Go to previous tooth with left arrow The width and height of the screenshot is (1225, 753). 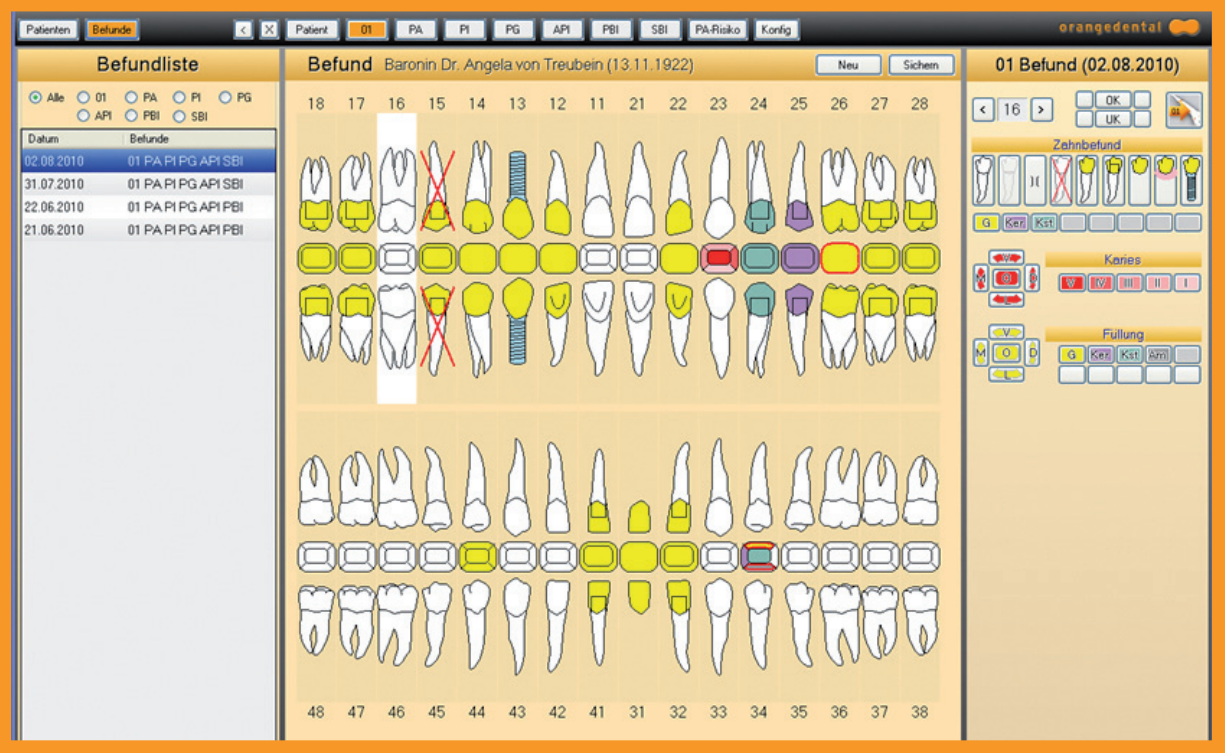pos(983,109)
